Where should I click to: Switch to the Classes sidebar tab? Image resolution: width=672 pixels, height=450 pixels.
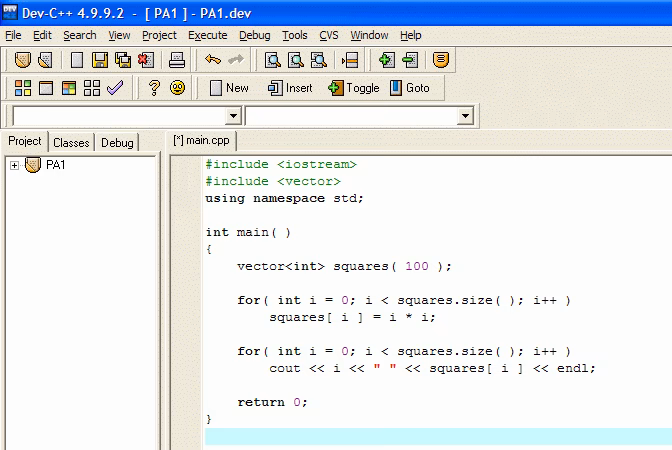point(71,143)
